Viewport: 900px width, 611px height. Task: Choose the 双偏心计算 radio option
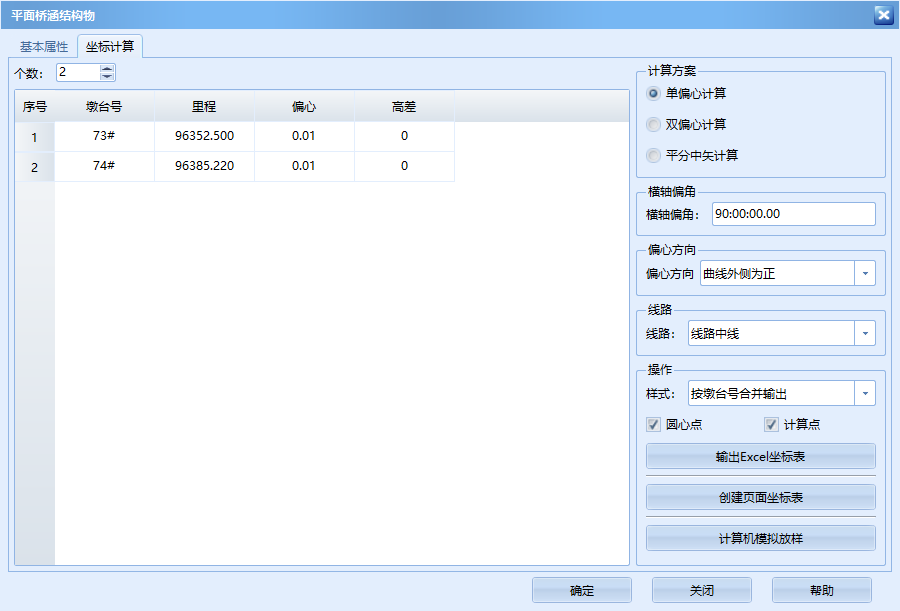point(654,125)
